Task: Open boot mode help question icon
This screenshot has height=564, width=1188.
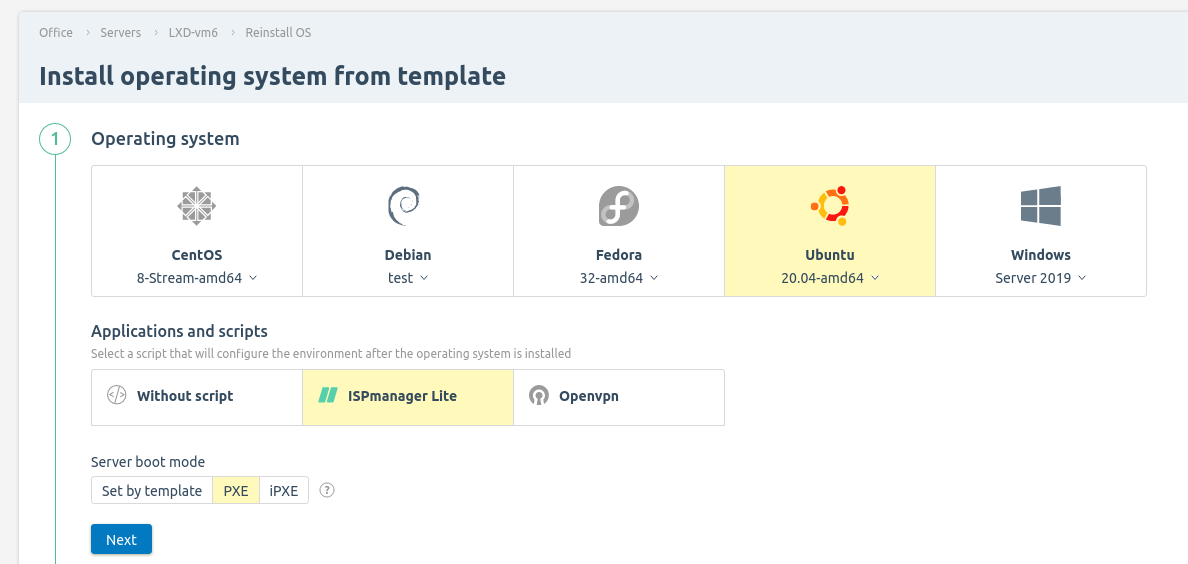Action: (327, 490)
